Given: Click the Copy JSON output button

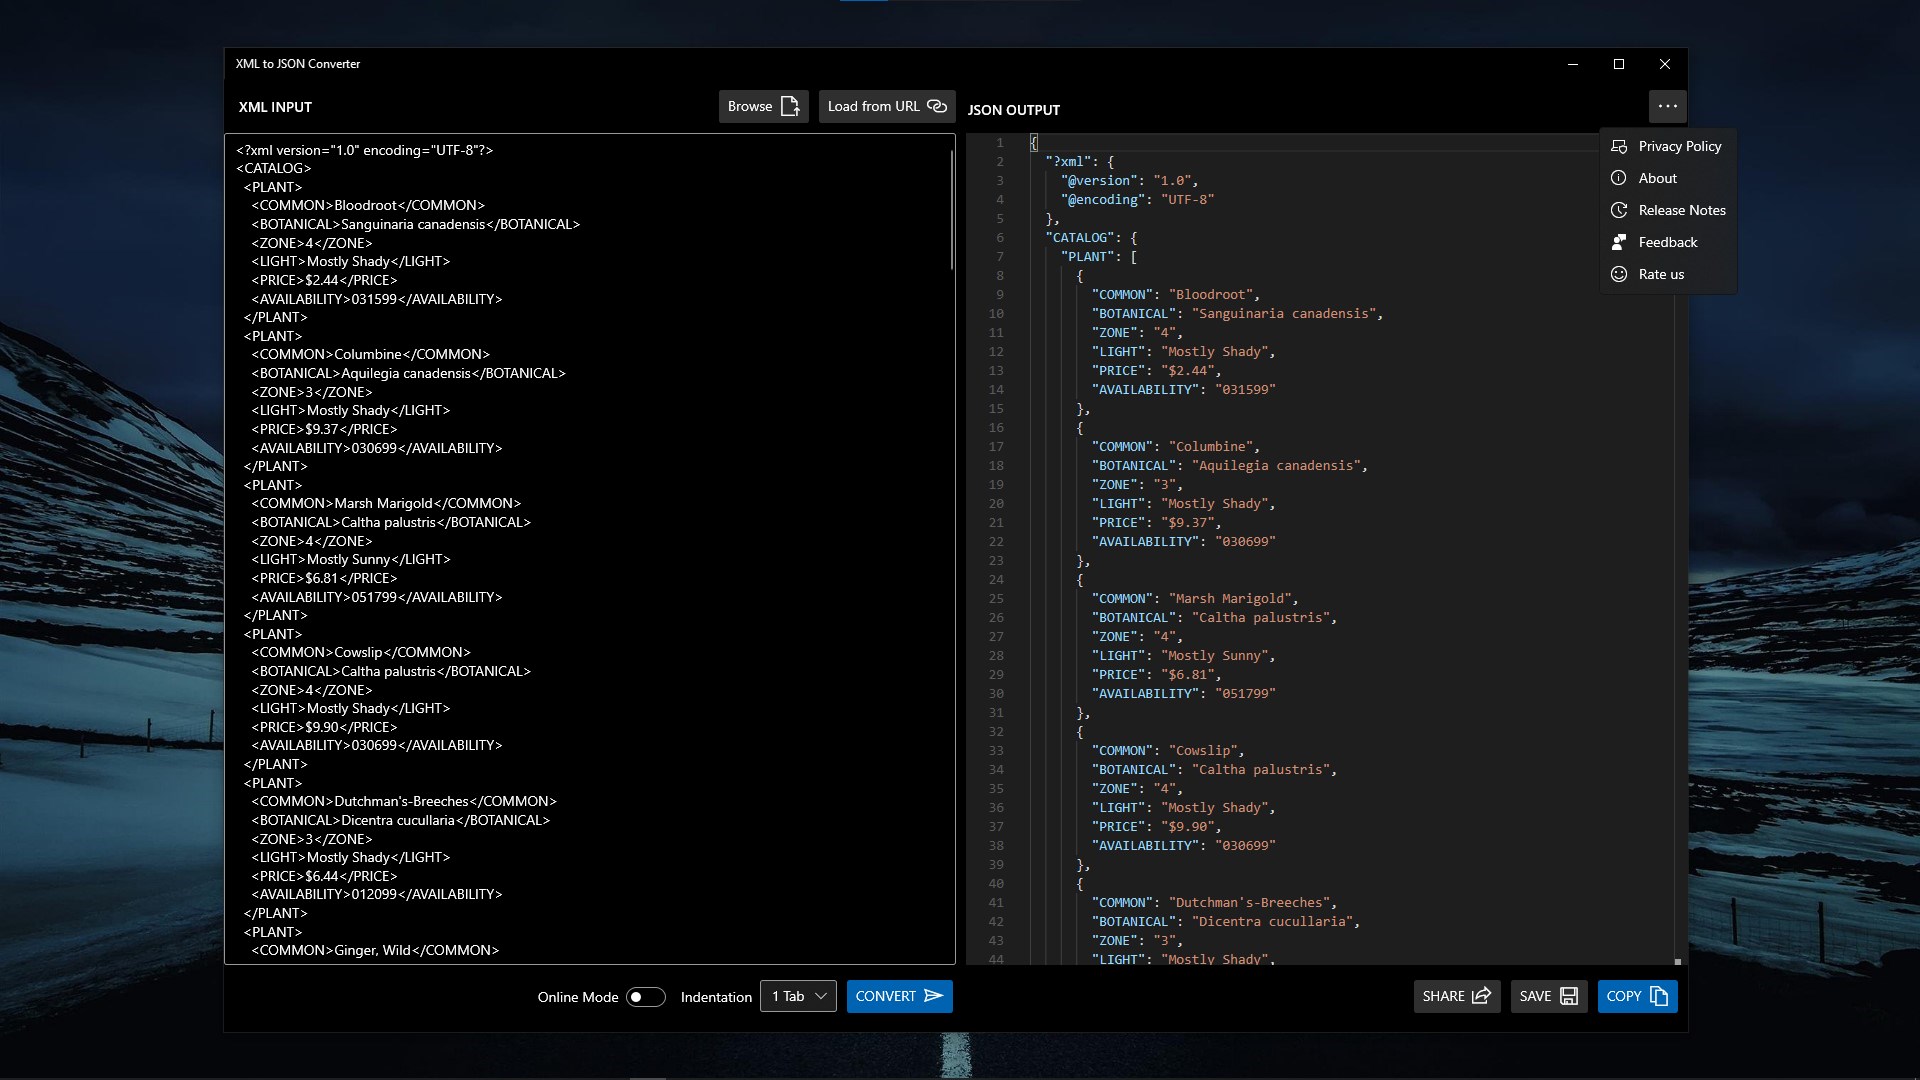Looking at the screenshot, I should pos(1637,996).
